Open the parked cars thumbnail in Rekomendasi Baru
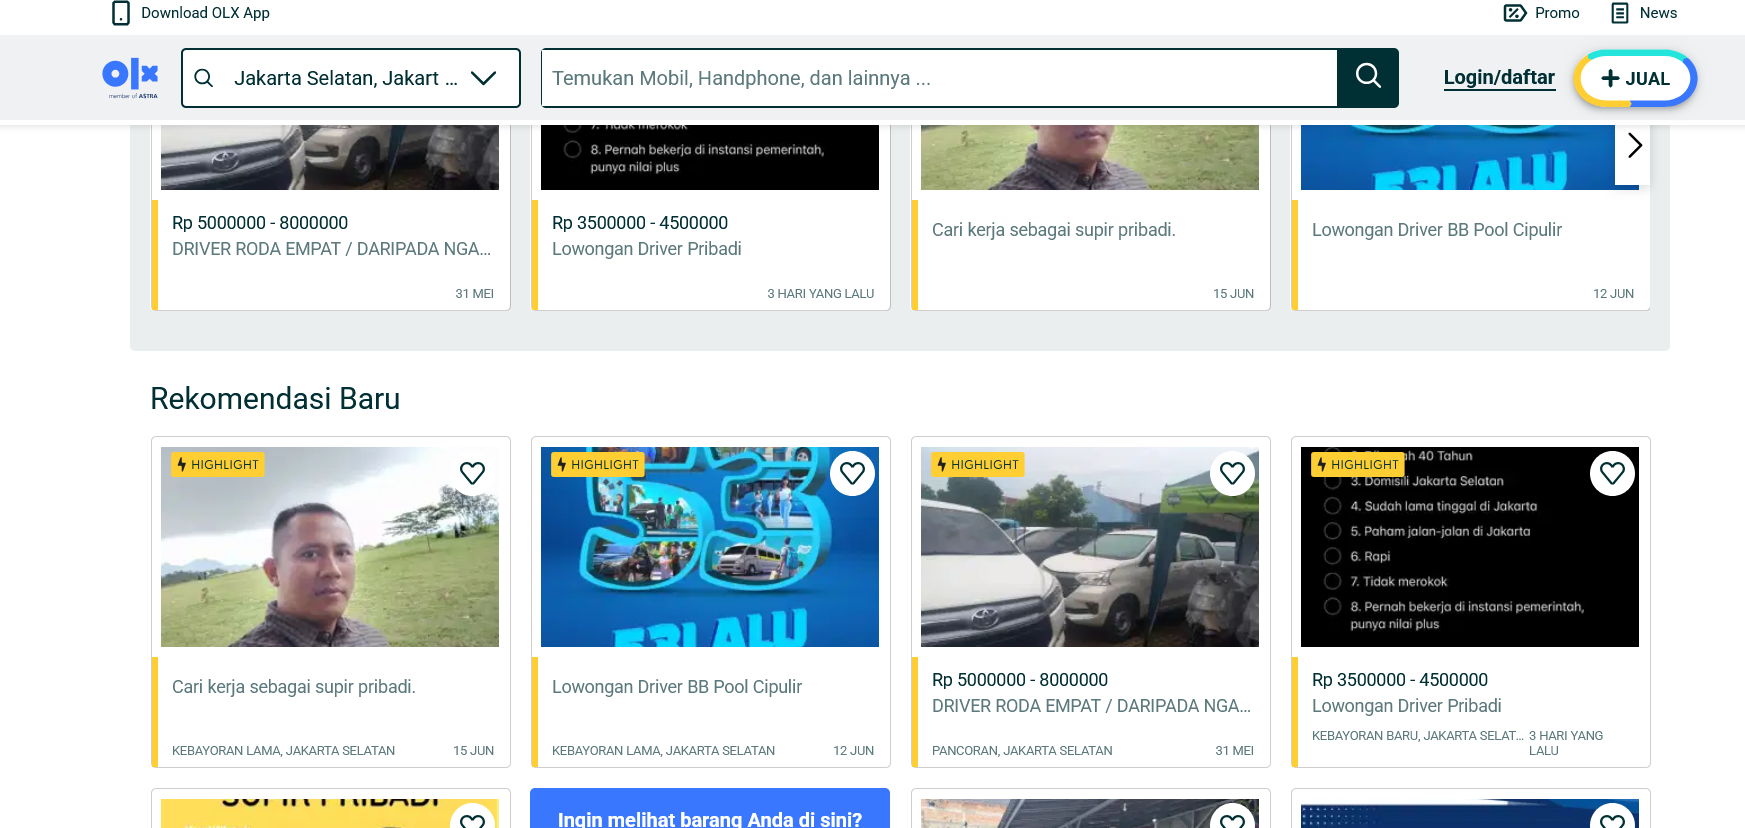This screenshot has width=1745, height=828. point(1090,547)
